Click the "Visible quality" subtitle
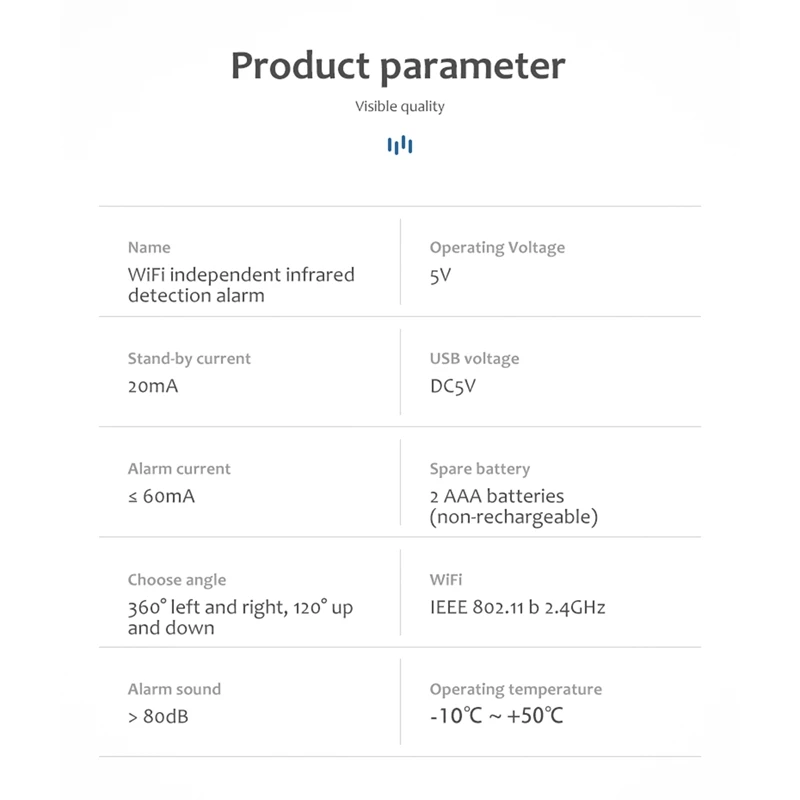This screenshot has height=800, width=800. click(x=400, y=107)
